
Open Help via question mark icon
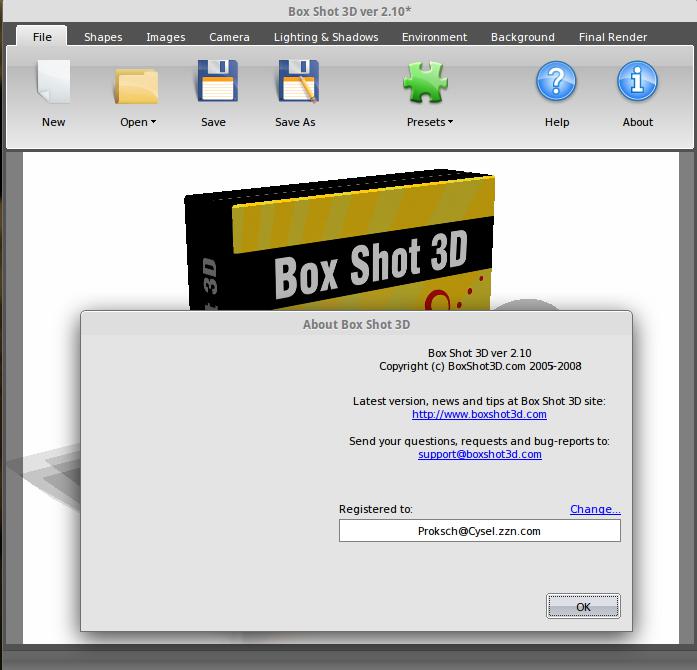tap(557, 83)
